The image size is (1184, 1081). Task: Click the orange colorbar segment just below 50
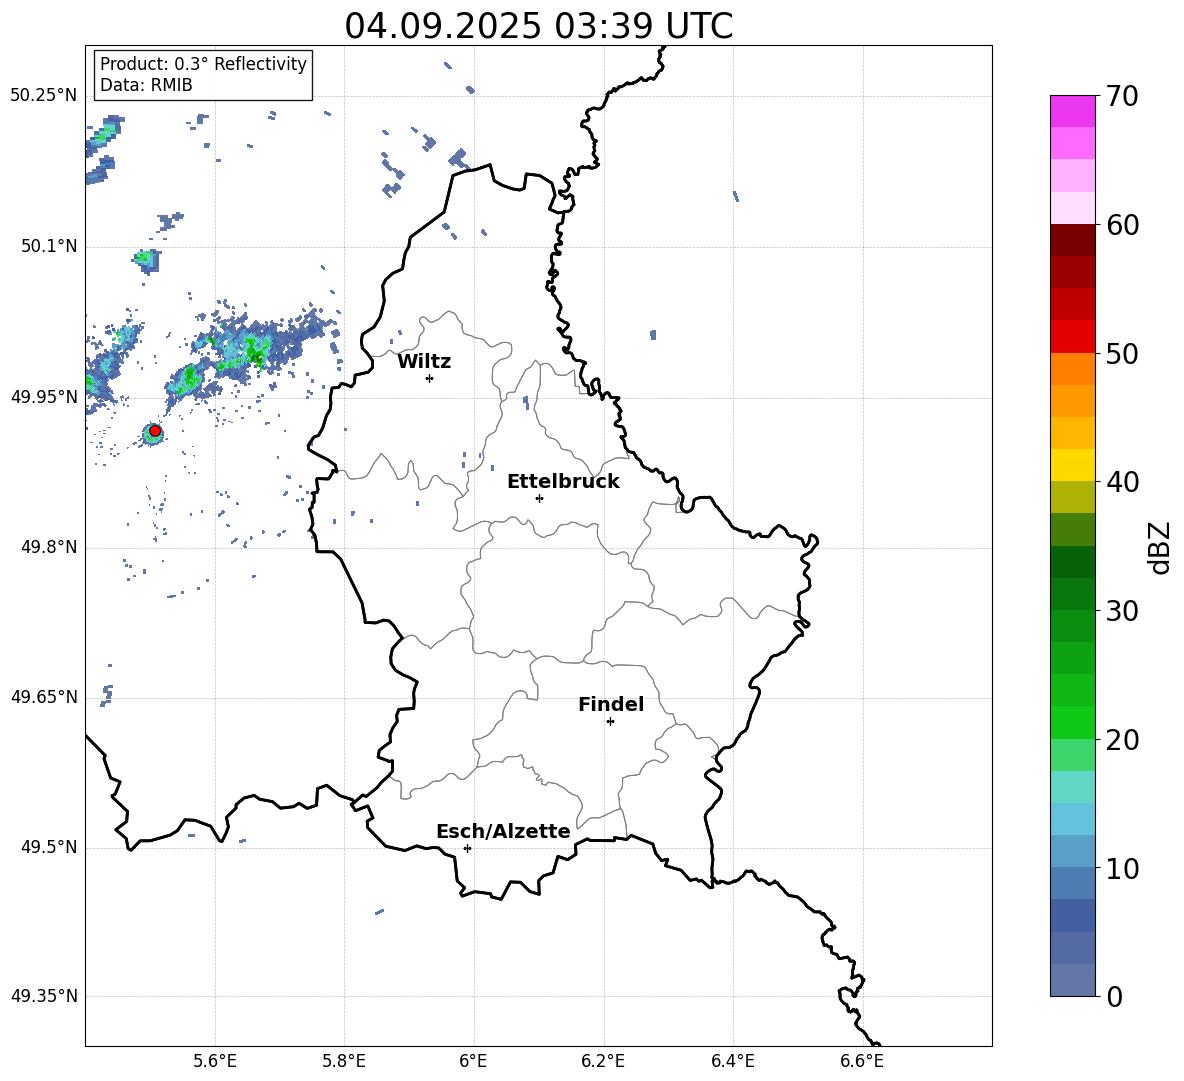[x=1072, y=369]
